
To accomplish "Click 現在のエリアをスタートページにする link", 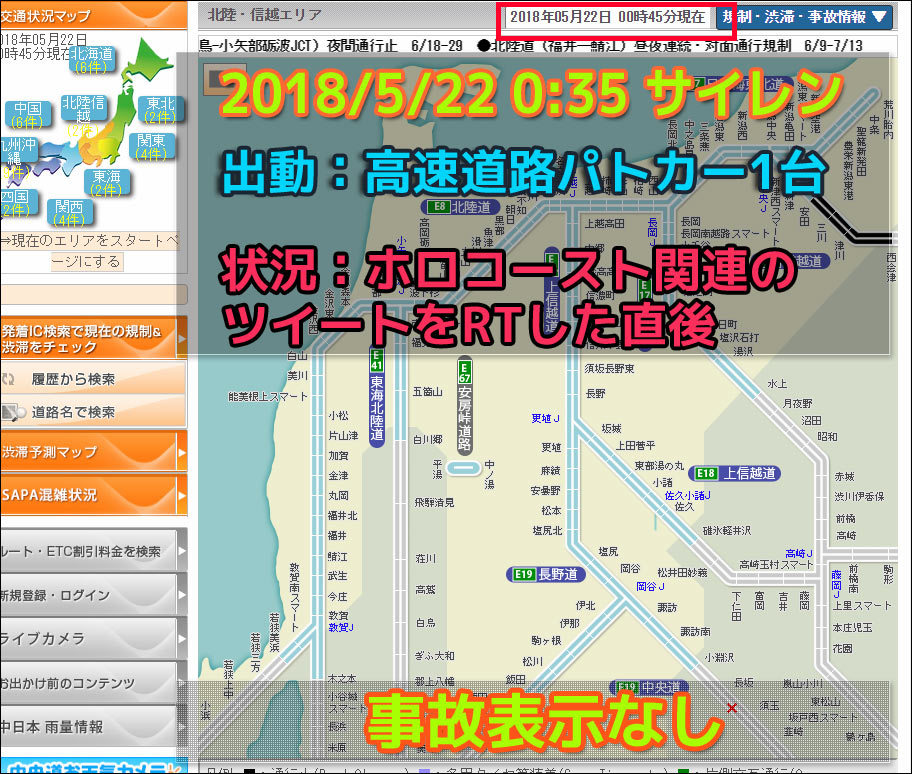I will point(88,251).
